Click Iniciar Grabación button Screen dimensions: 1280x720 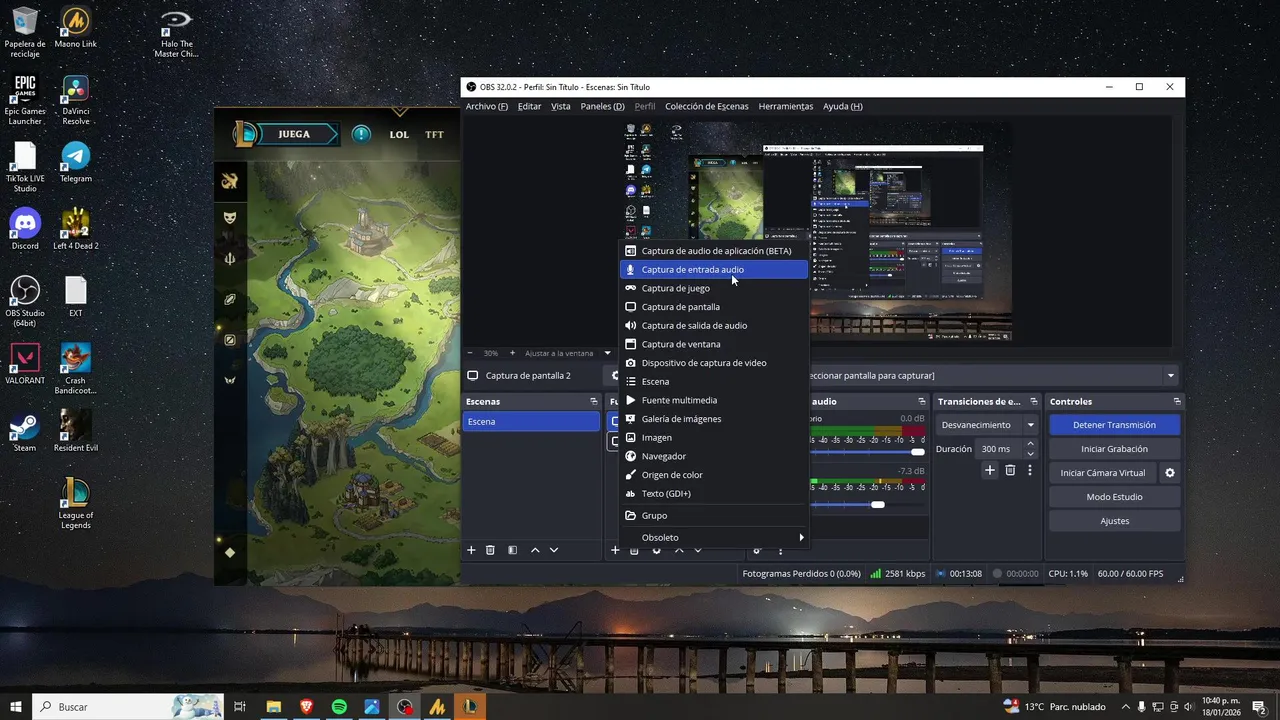(1114, 449)
